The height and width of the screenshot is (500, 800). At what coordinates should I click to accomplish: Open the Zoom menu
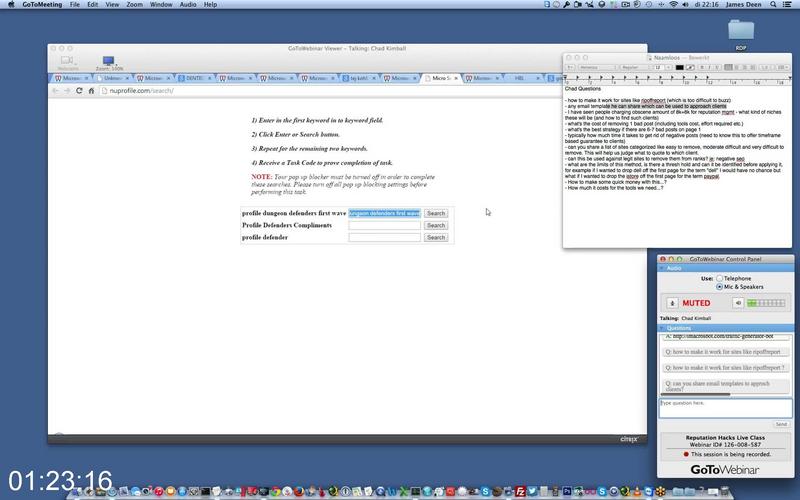tap(134, 4)
